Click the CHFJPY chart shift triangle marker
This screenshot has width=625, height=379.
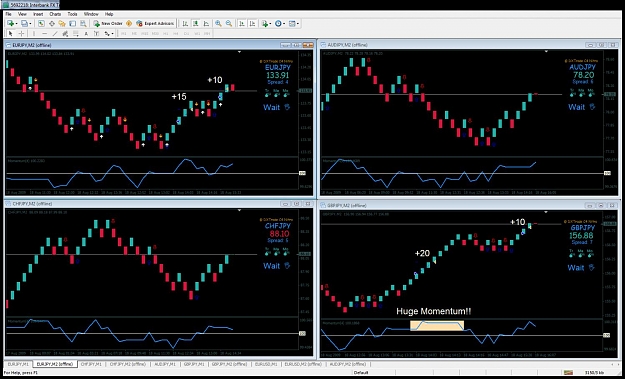click(240, 210)
